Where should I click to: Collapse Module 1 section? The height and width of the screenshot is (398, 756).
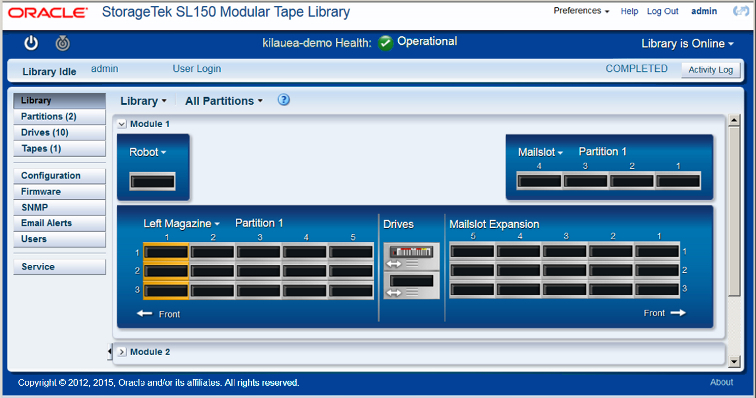click(x=122, y=124)
